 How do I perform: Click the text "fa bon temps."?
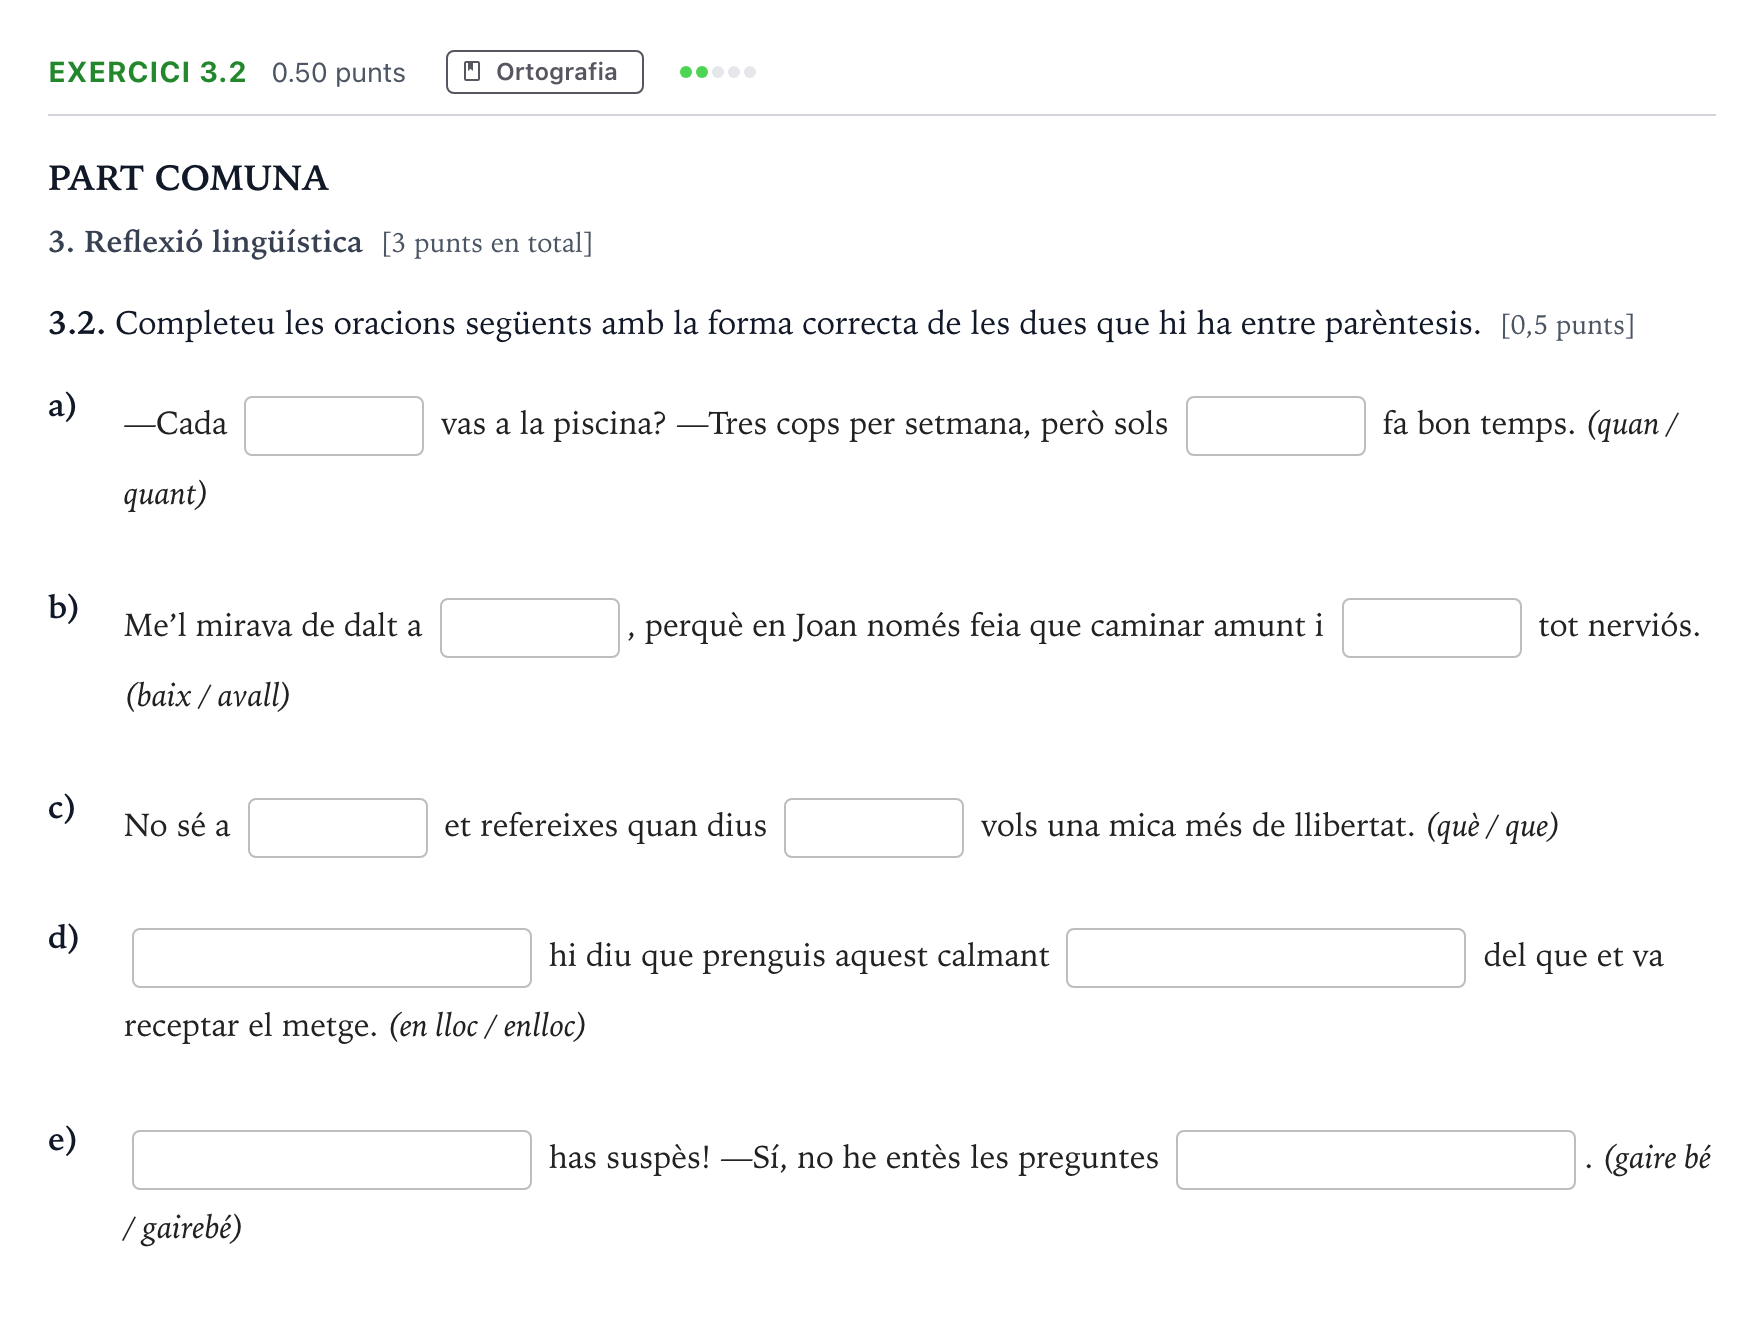(x=1479, y=424)
